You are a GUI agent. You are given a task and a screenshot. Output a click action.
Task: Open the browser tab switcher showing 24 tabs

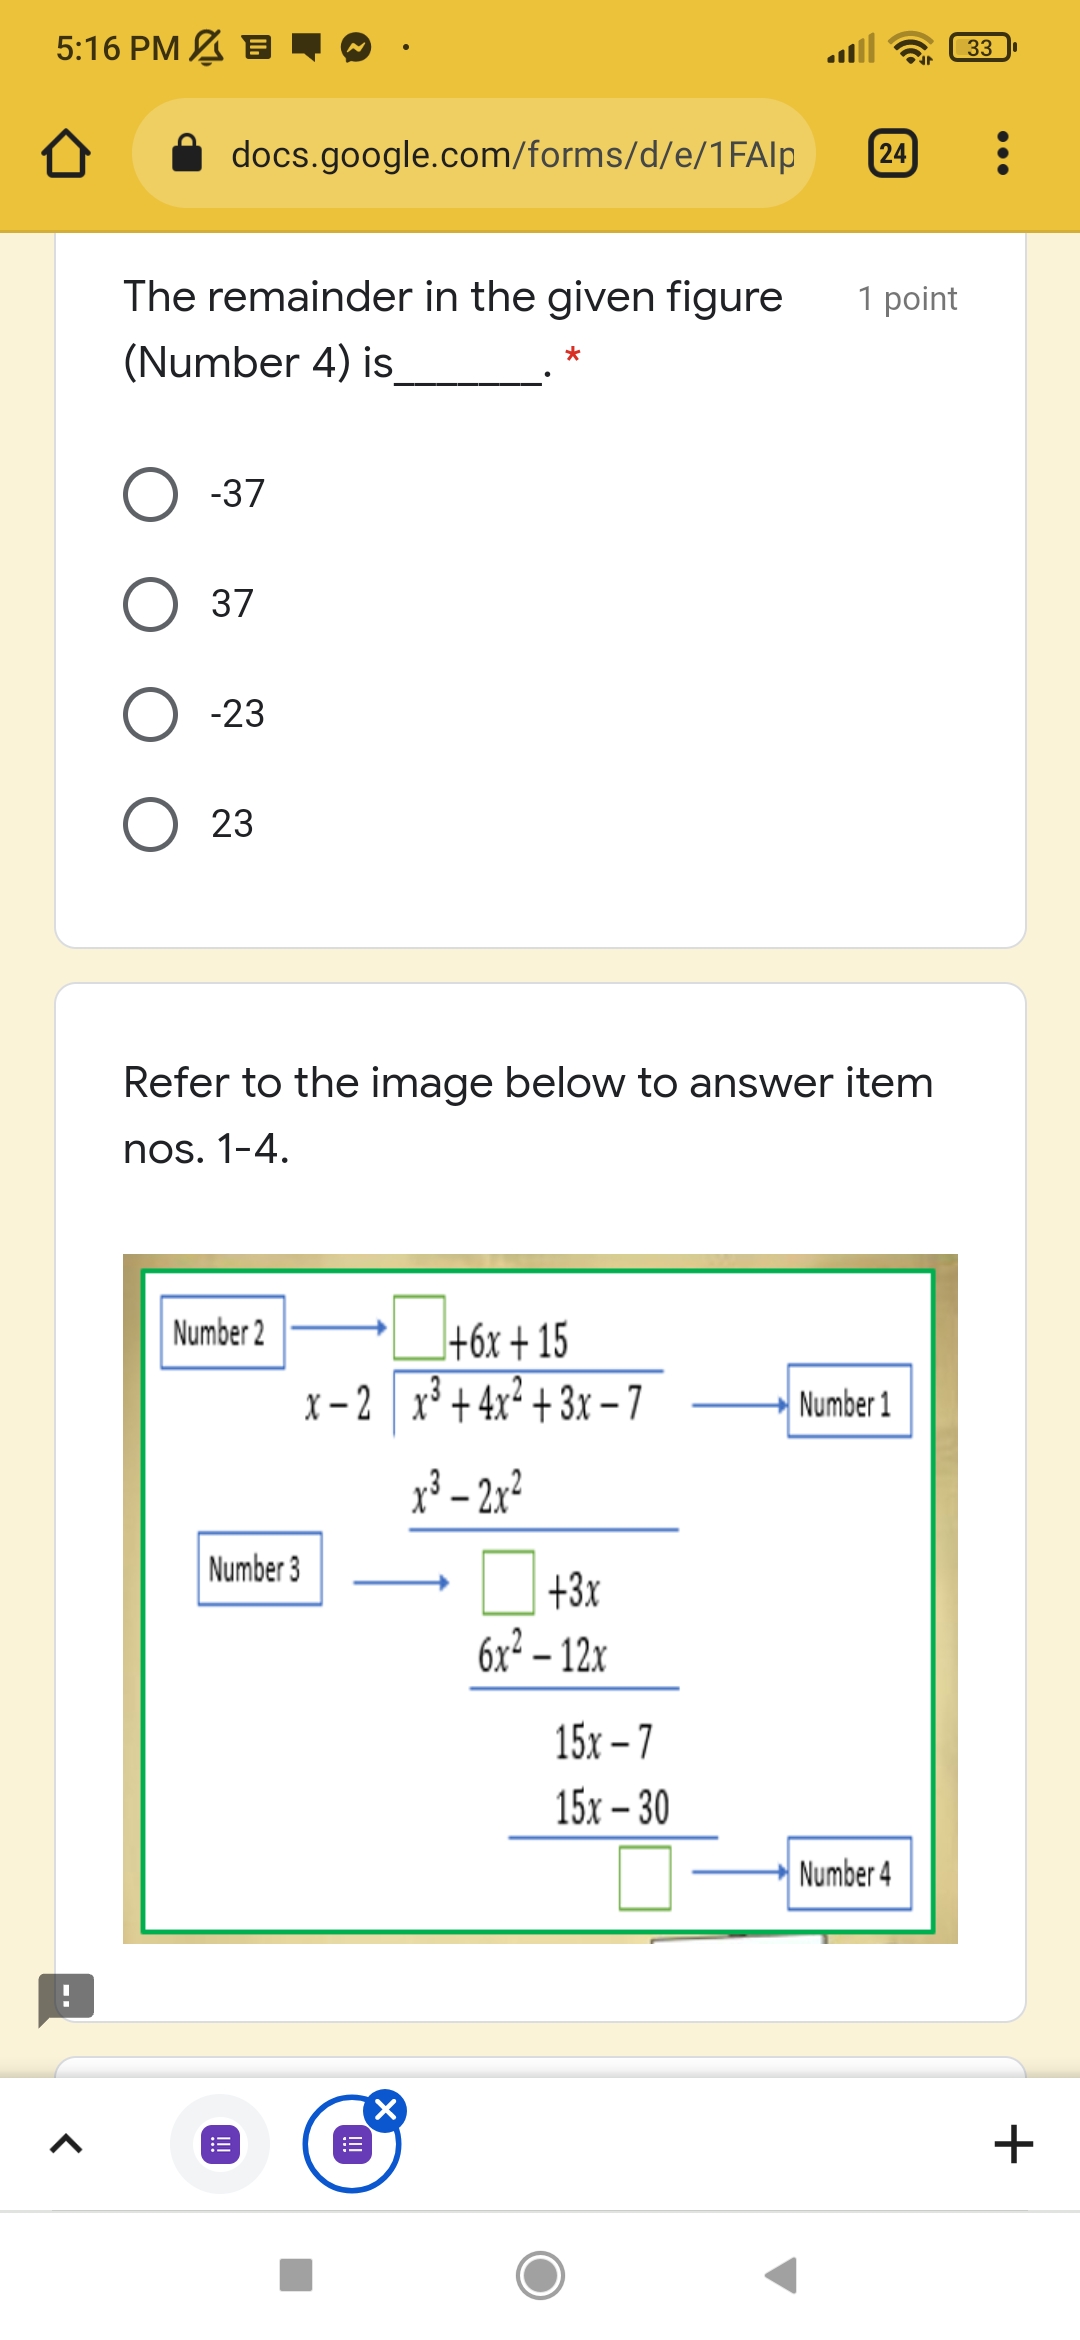890,153
